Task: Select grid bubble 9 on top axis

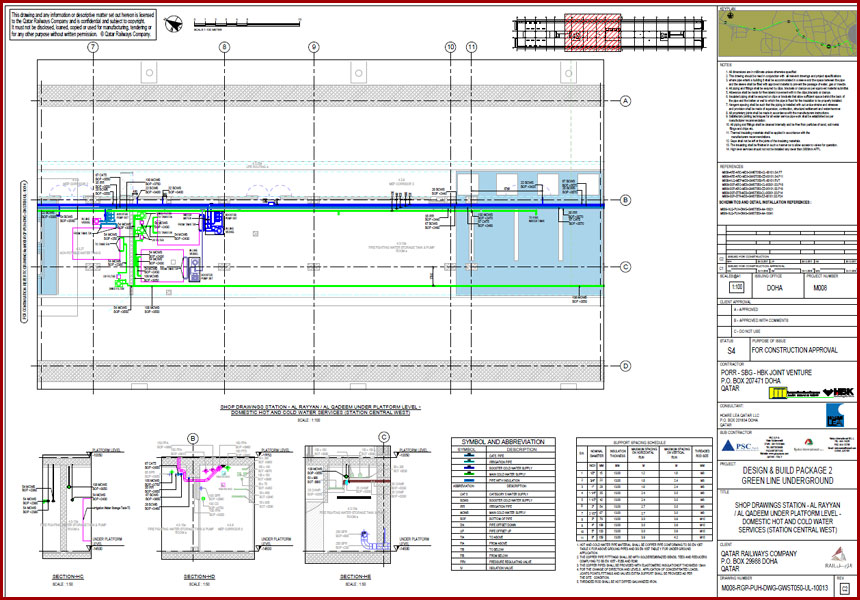Action: (x=313, y=47)
